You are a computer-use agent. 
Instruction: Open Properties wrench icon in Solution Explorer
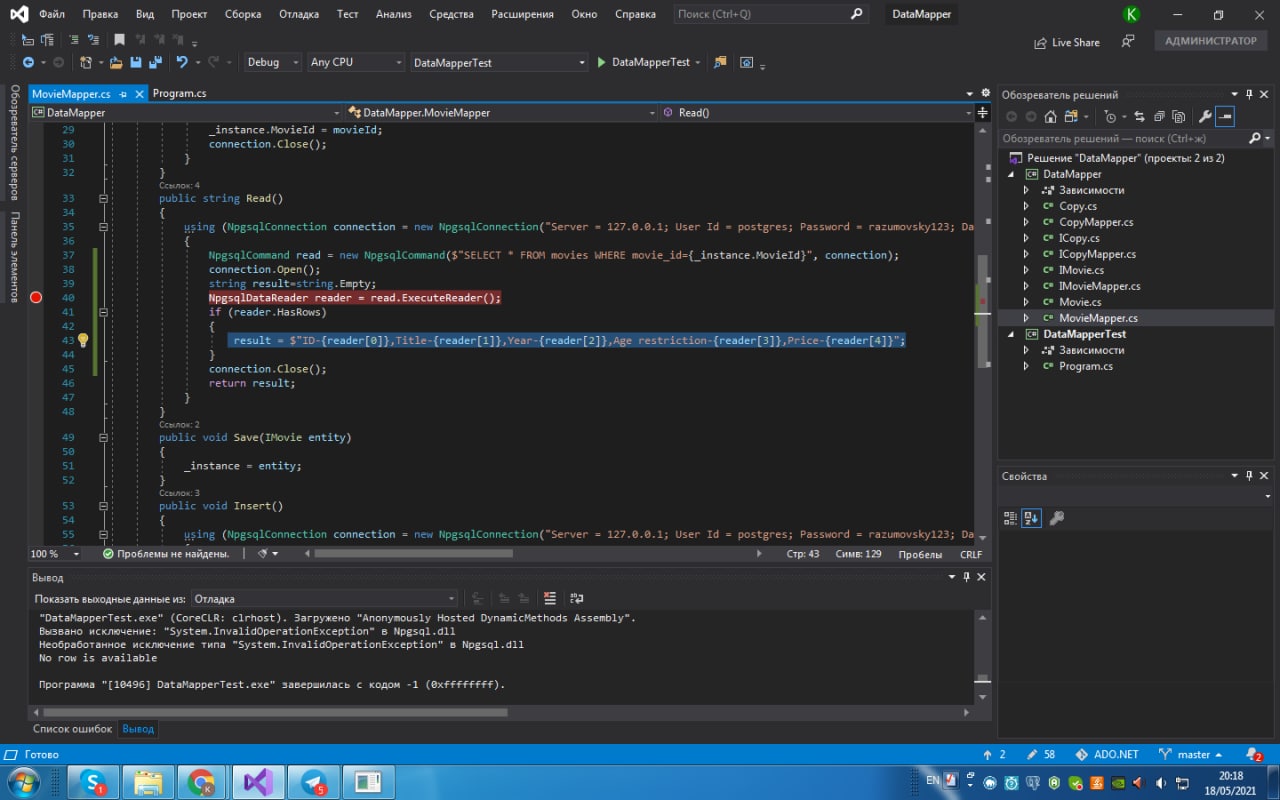(1205, 116)
